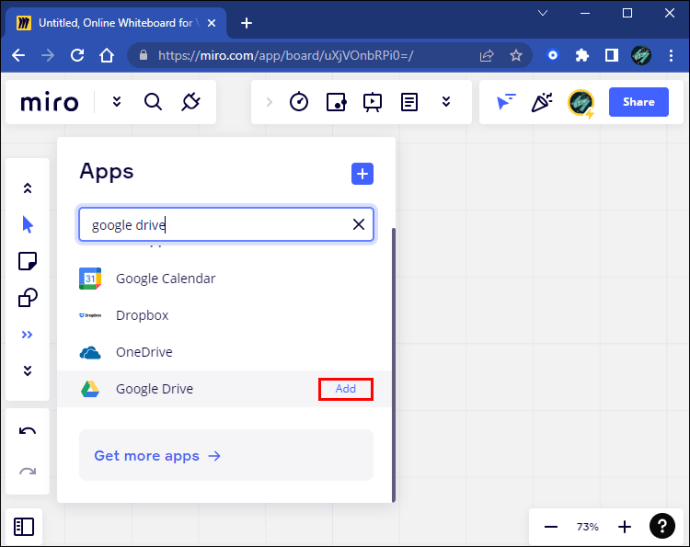
Task: Collapse the left toolbar with the up chevrons
Action: pyautogui.click(x=27, y=188)
